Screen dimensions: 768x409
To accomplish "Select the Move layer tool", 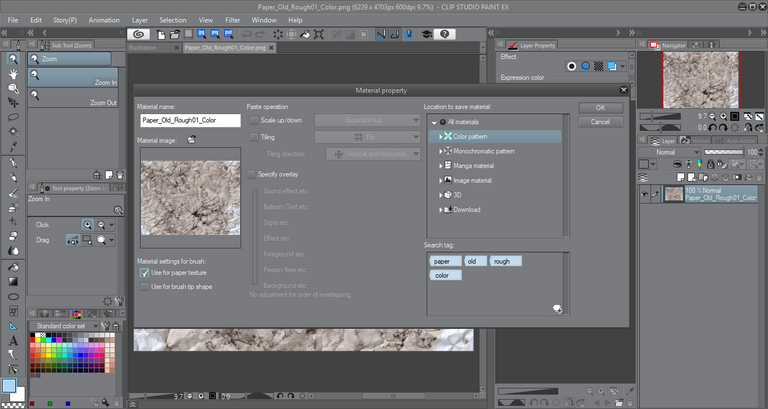I will (x=13, y=103).
